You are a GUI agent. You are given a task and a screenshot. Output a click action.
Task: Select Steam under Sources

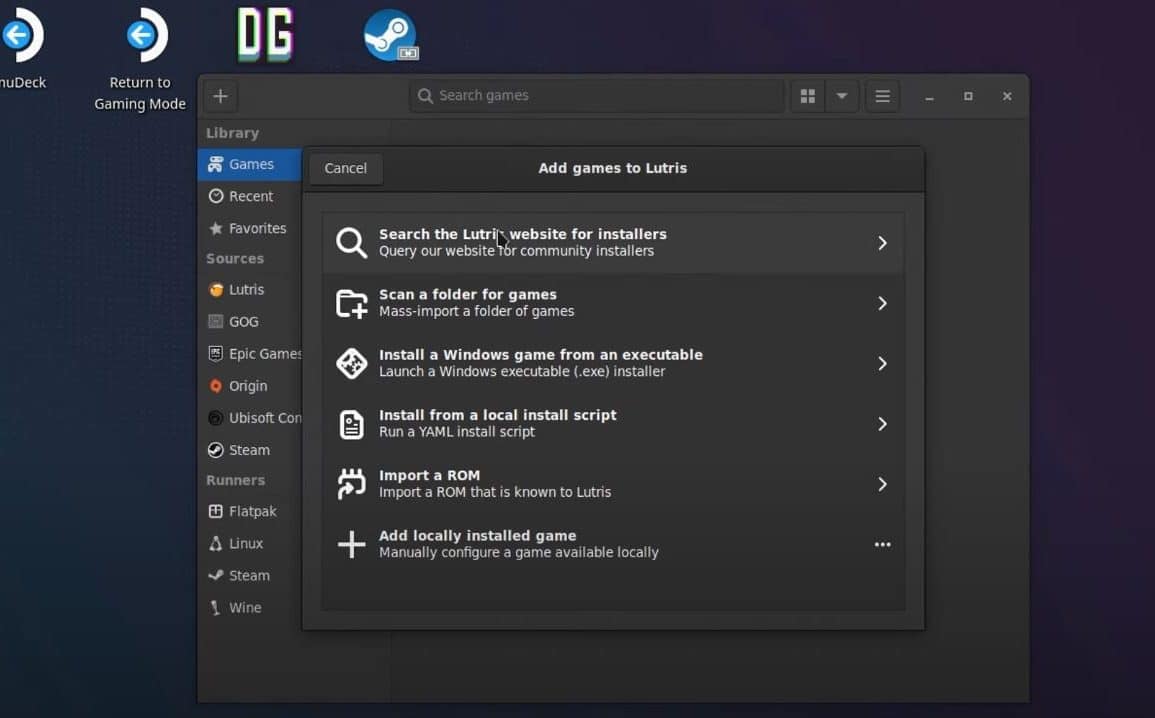(250, 450)
